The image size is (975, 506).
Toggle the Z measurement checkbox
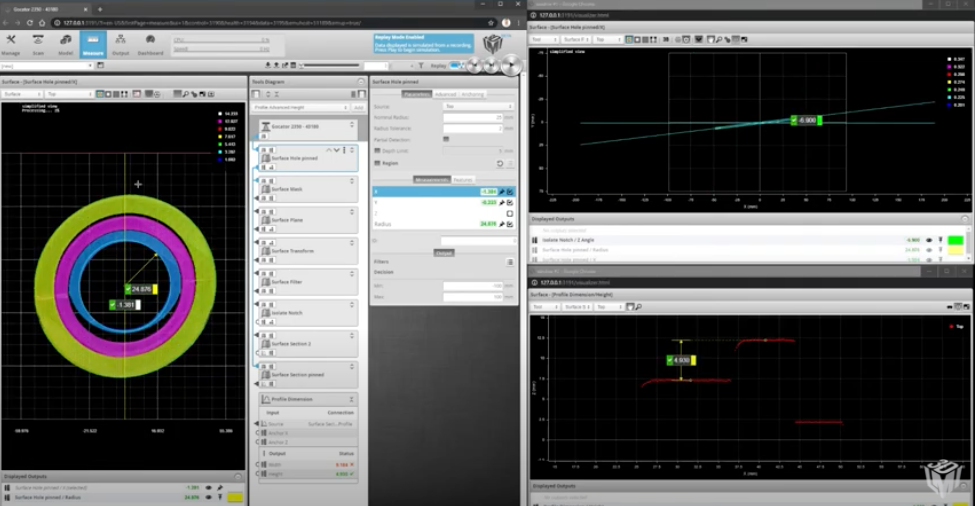point(510,213)
